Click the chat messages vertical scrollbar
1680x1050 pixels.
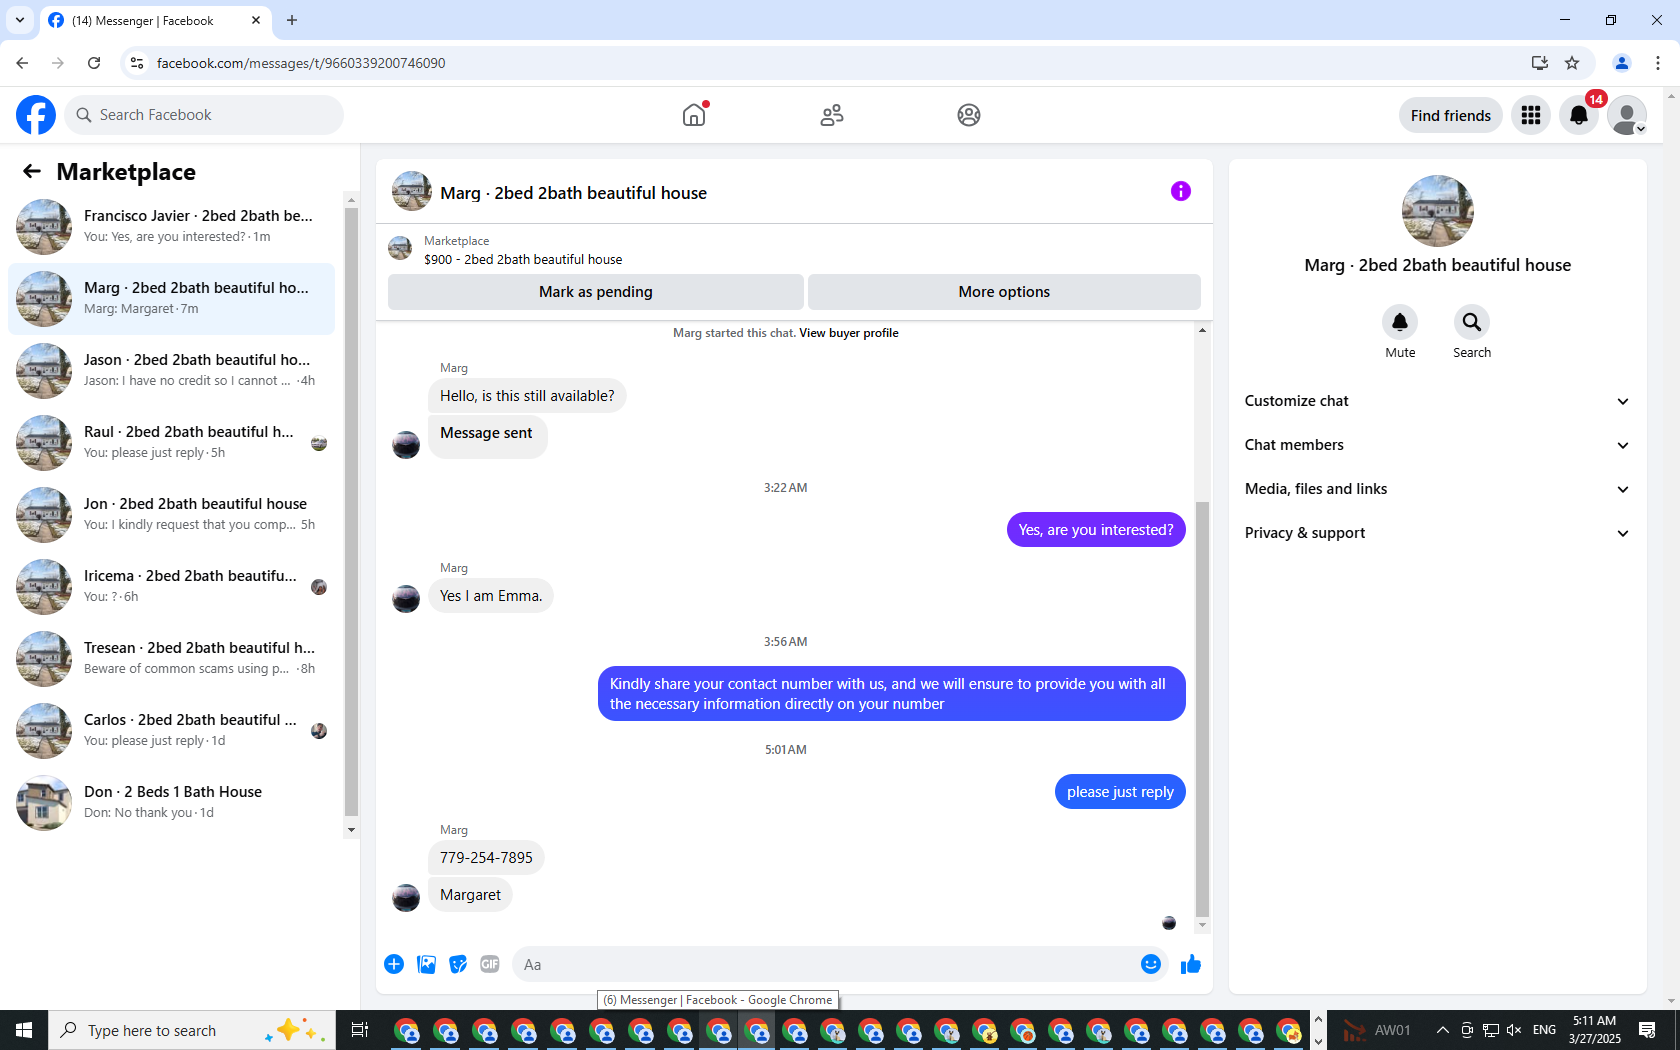point(1202,708)
